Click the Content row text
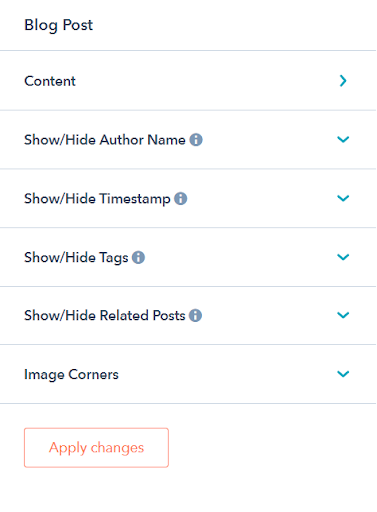 pos(50,81)
